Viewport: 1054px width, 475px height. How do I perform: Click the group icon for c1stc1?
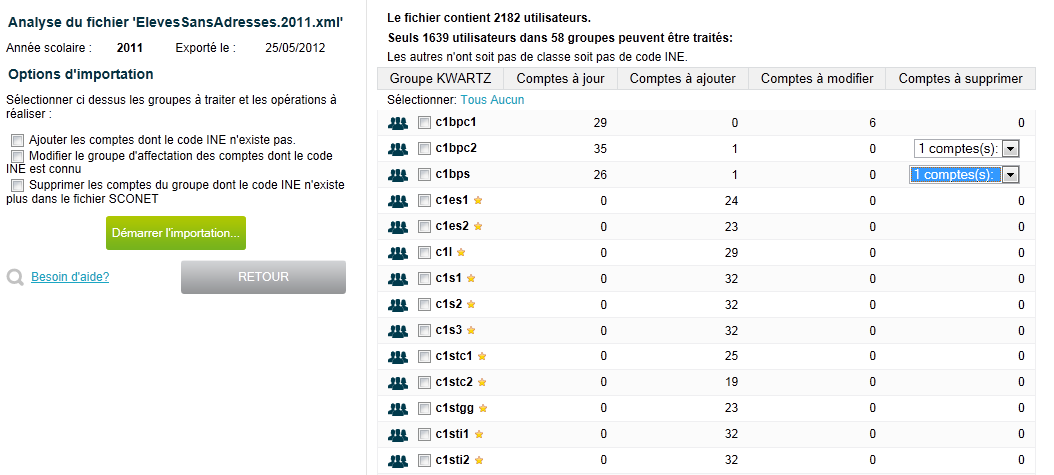[x=398, y=356]
